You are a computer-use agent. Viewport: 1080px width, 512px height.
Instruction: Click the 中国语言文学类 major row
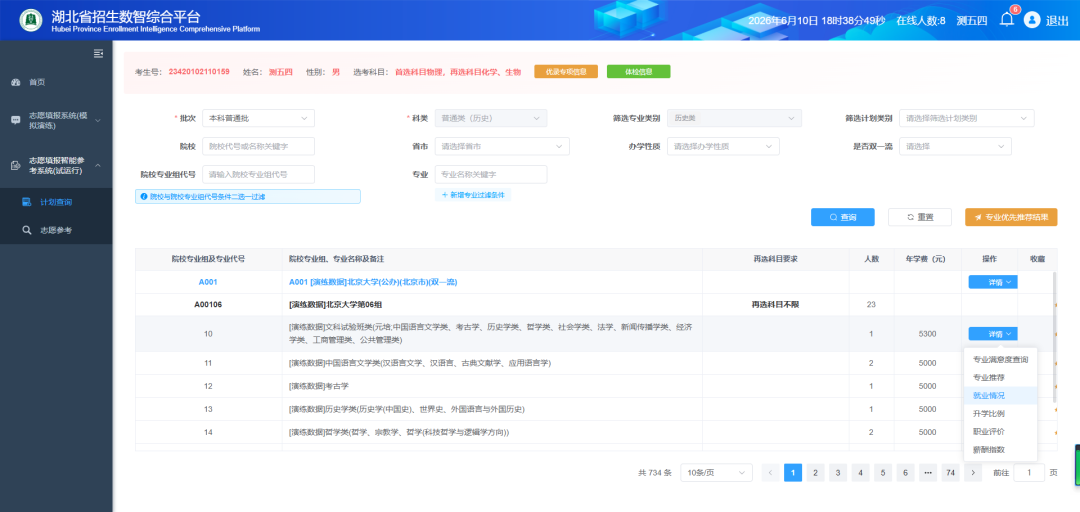point(596,363)
